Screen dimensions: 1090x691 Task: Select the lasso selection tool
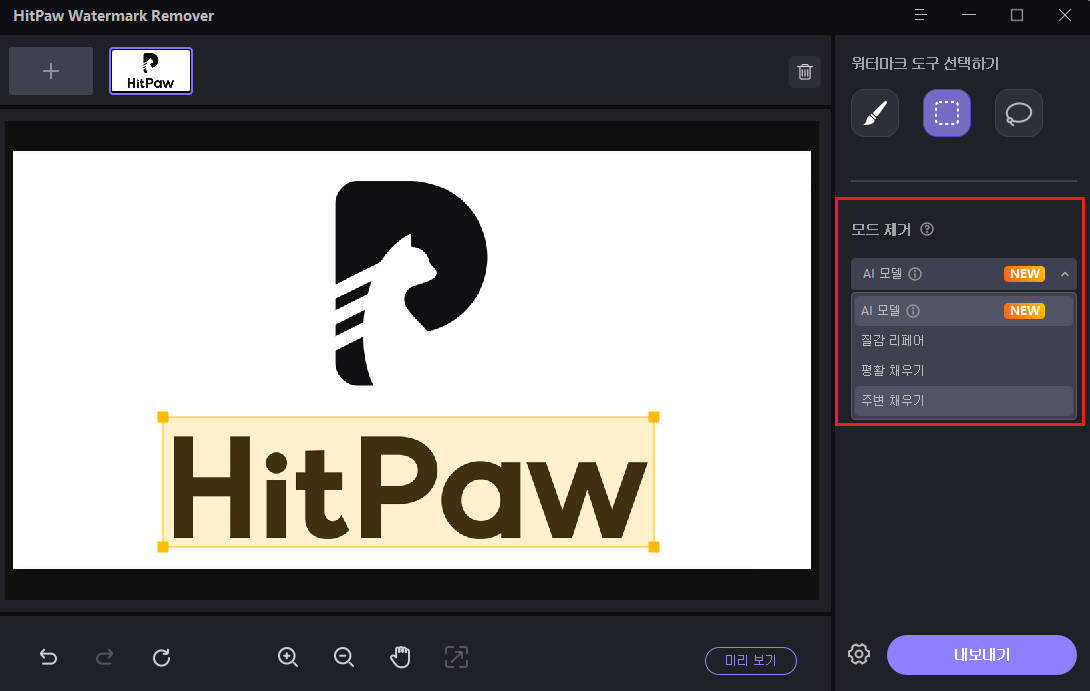click(x=1018, y=113)
